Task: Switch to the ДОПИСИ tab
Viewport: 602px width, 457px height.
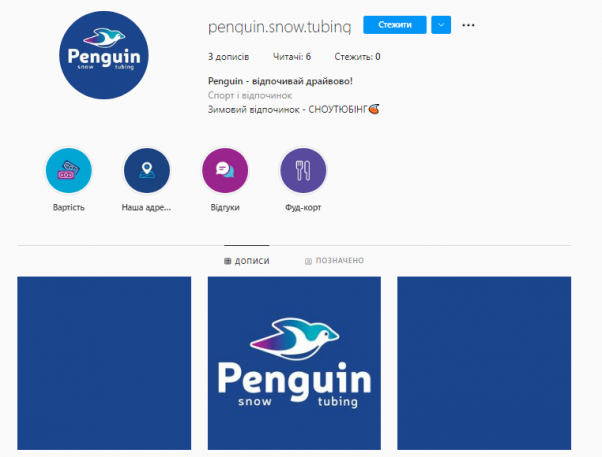Action: (x=247, y=261)
